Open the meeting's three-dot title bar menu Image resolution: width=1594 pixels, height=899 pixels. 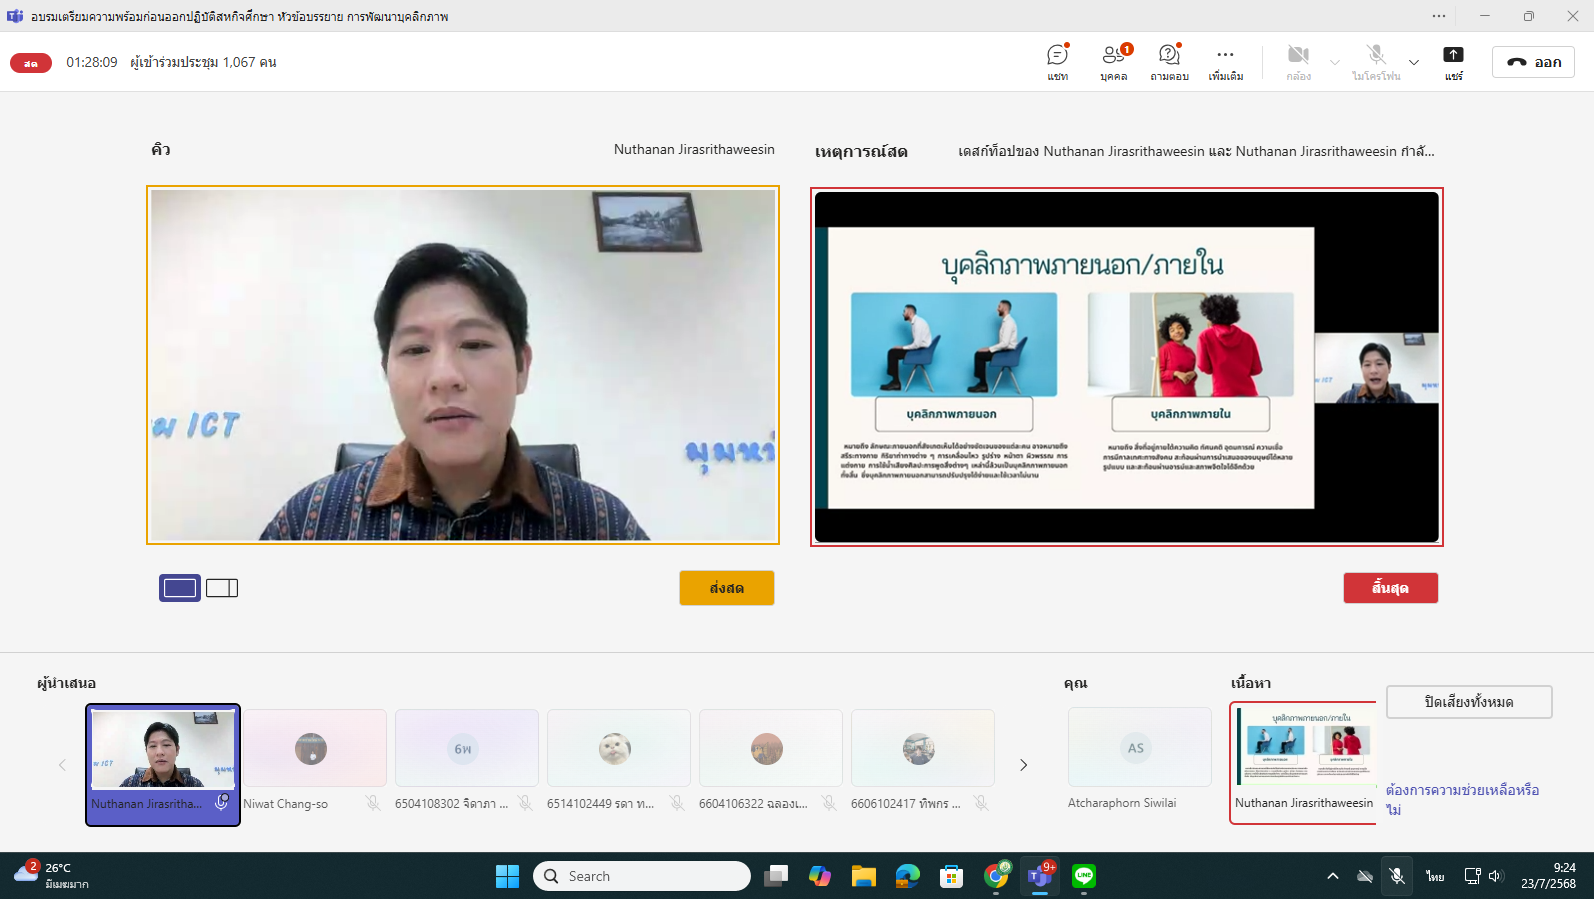coord(1438,16)
